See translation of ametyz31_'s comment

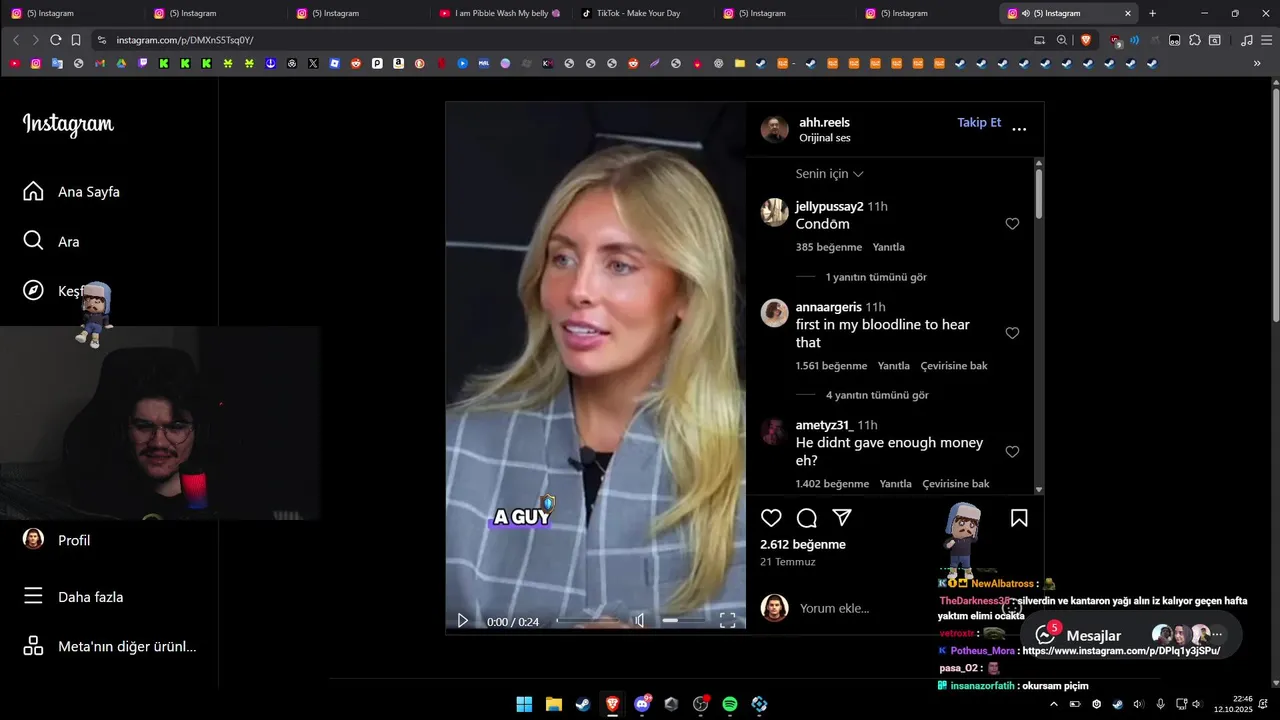point(956,484)
